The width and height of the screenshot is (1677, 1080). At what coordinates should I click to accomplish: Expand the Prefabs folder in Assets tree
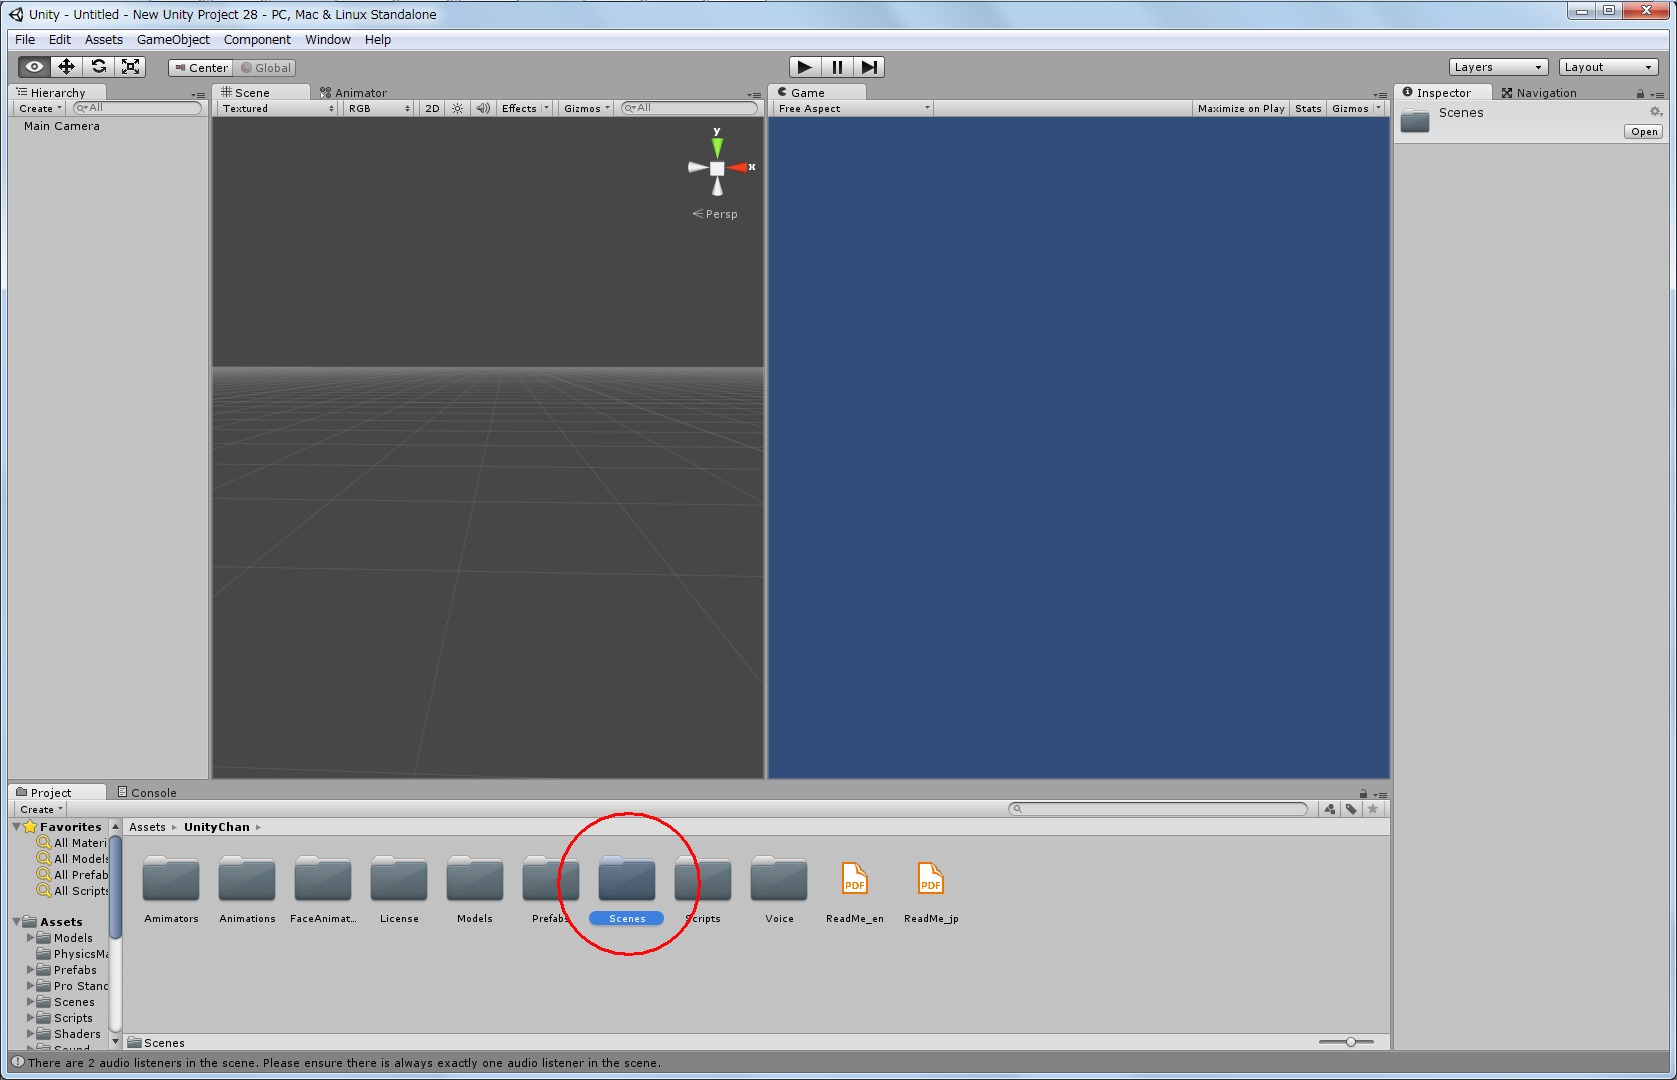click(30, 970)
